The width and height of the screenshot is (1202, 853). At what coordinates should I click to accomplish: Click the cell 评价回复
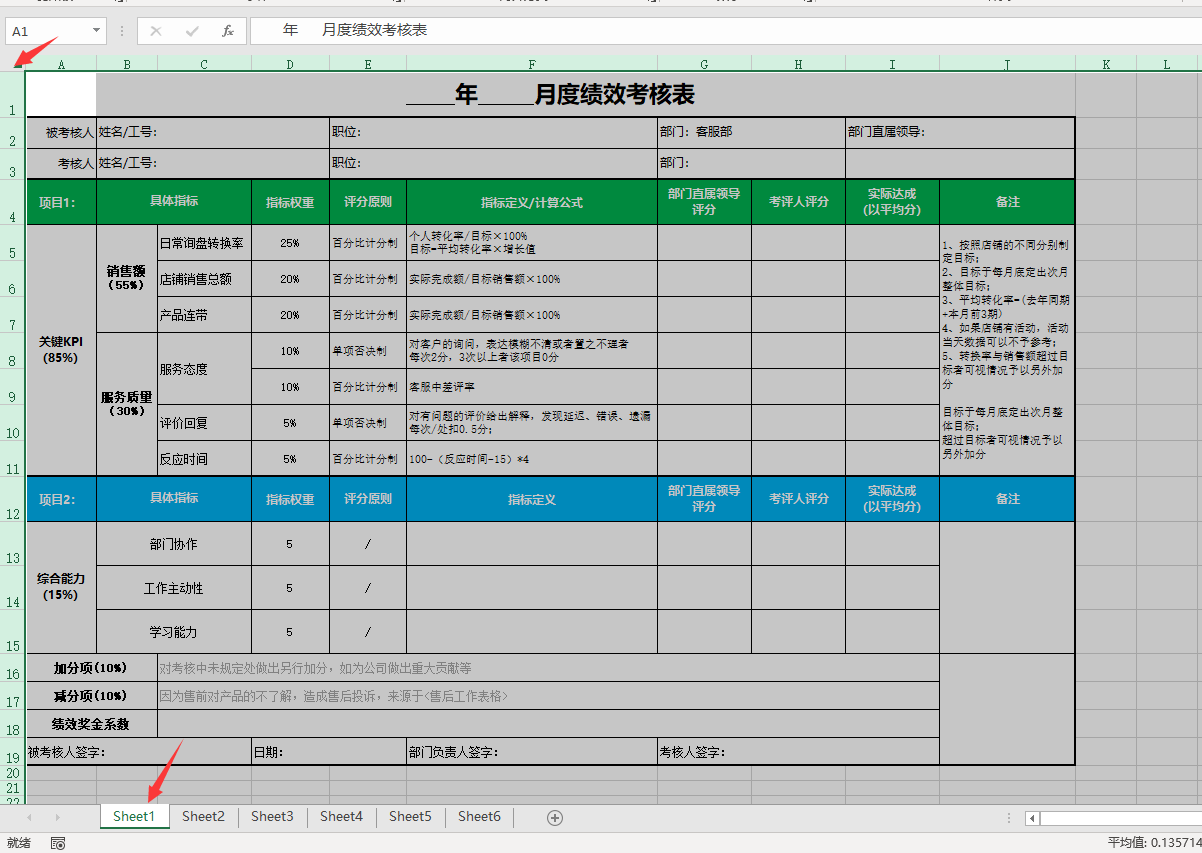[204, 423]
